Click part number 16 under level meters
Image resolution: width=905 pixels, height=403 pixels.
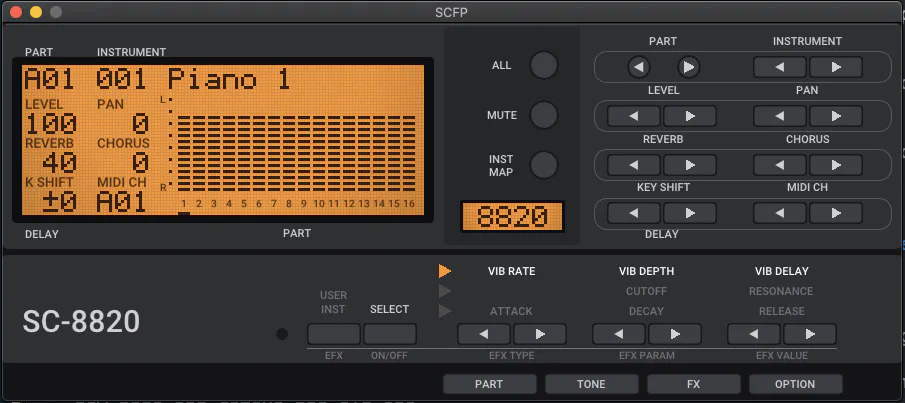(409, 204)
